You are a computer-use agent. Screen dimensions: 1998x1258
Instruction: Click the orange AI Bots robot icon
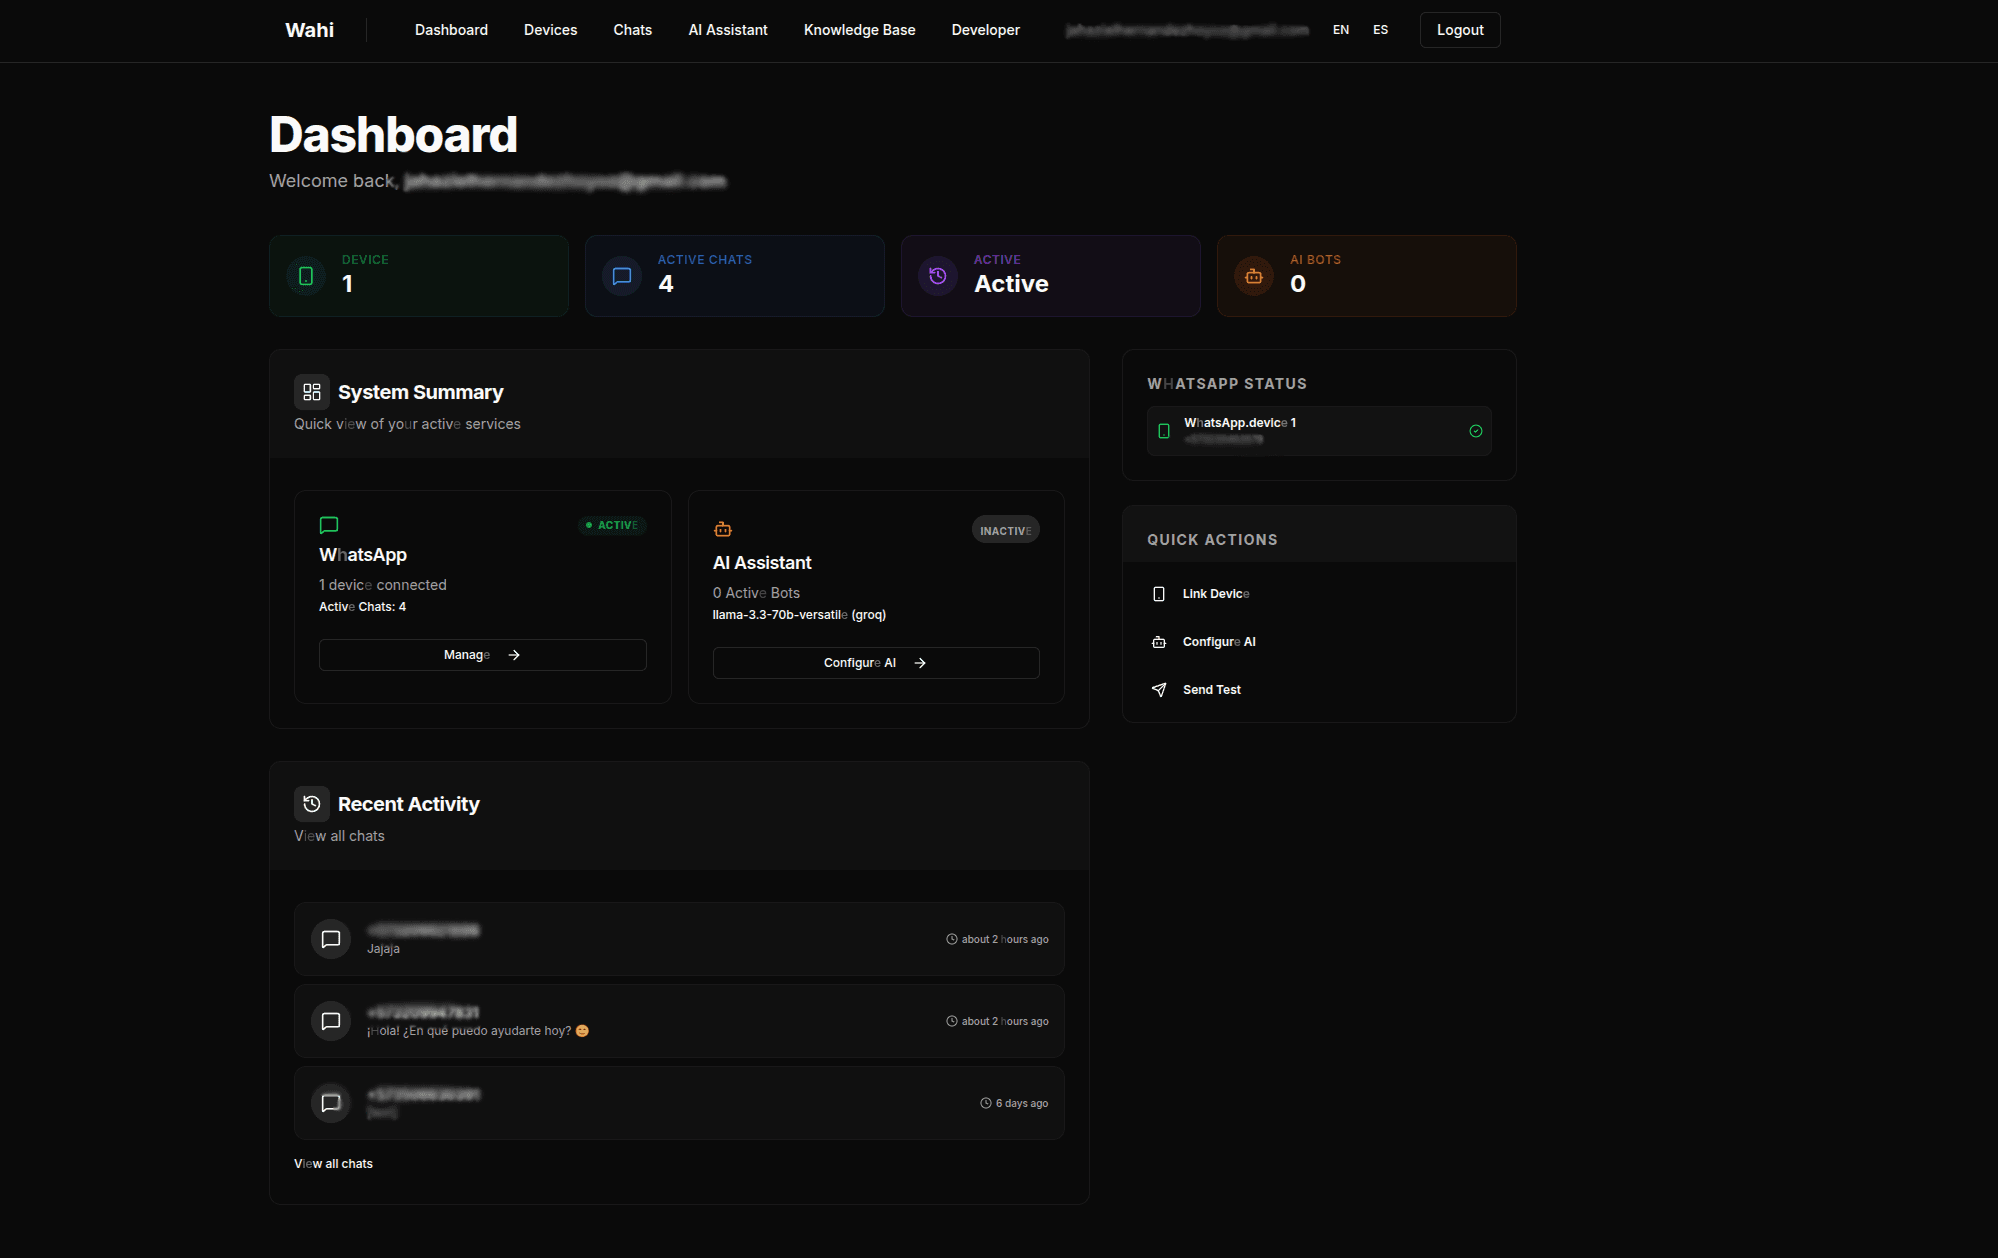[x=1253, y=276]
